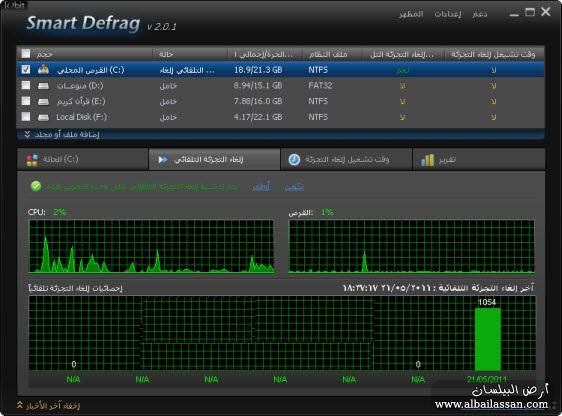Screen dimensions: 562x416
Task: Expand the add file or folder bar
Action: (62, 135)
